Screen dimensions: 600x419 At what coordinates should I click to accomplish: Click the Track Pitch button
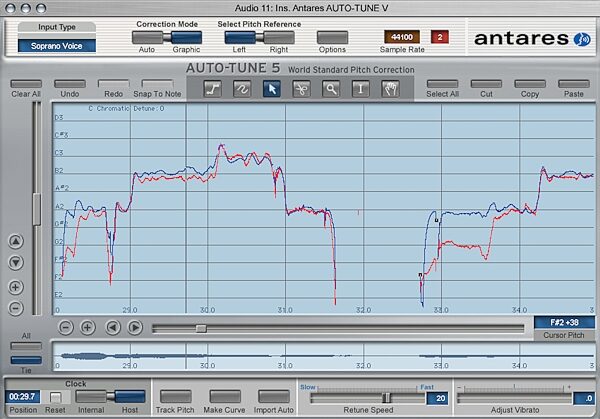click(x=176, y=396)
